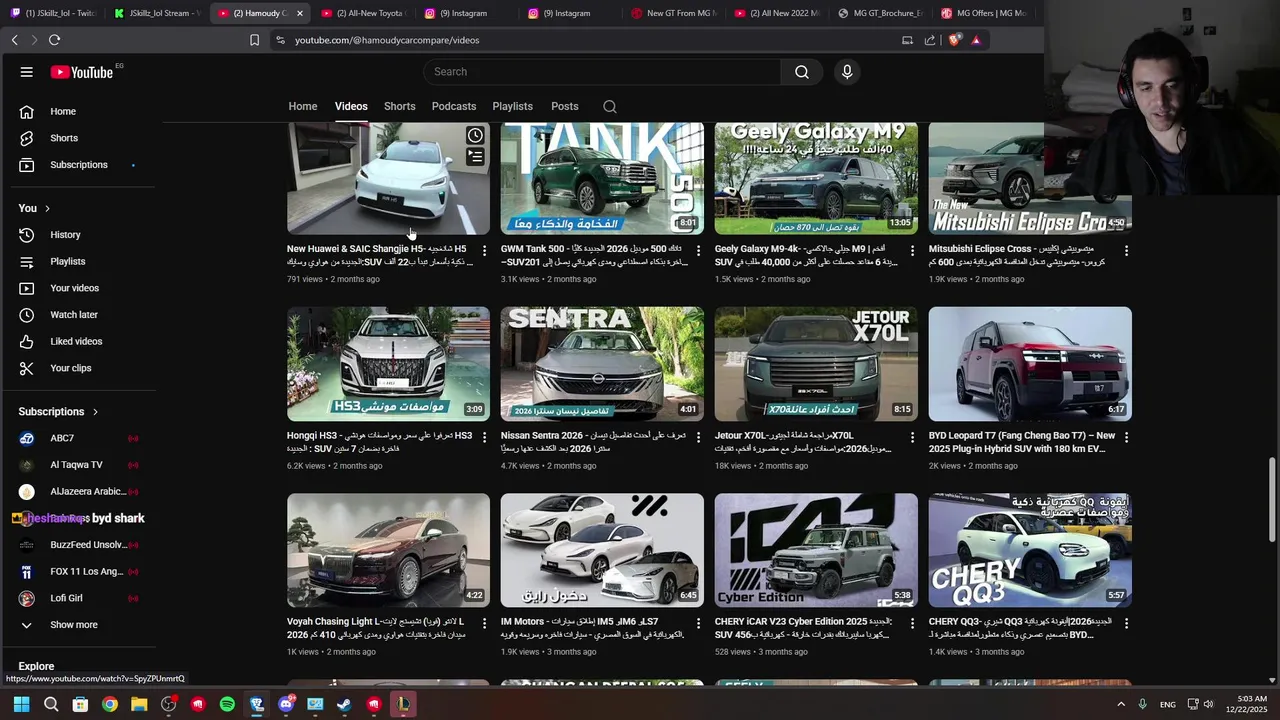Activate voice search microphone

coord(847,72)
